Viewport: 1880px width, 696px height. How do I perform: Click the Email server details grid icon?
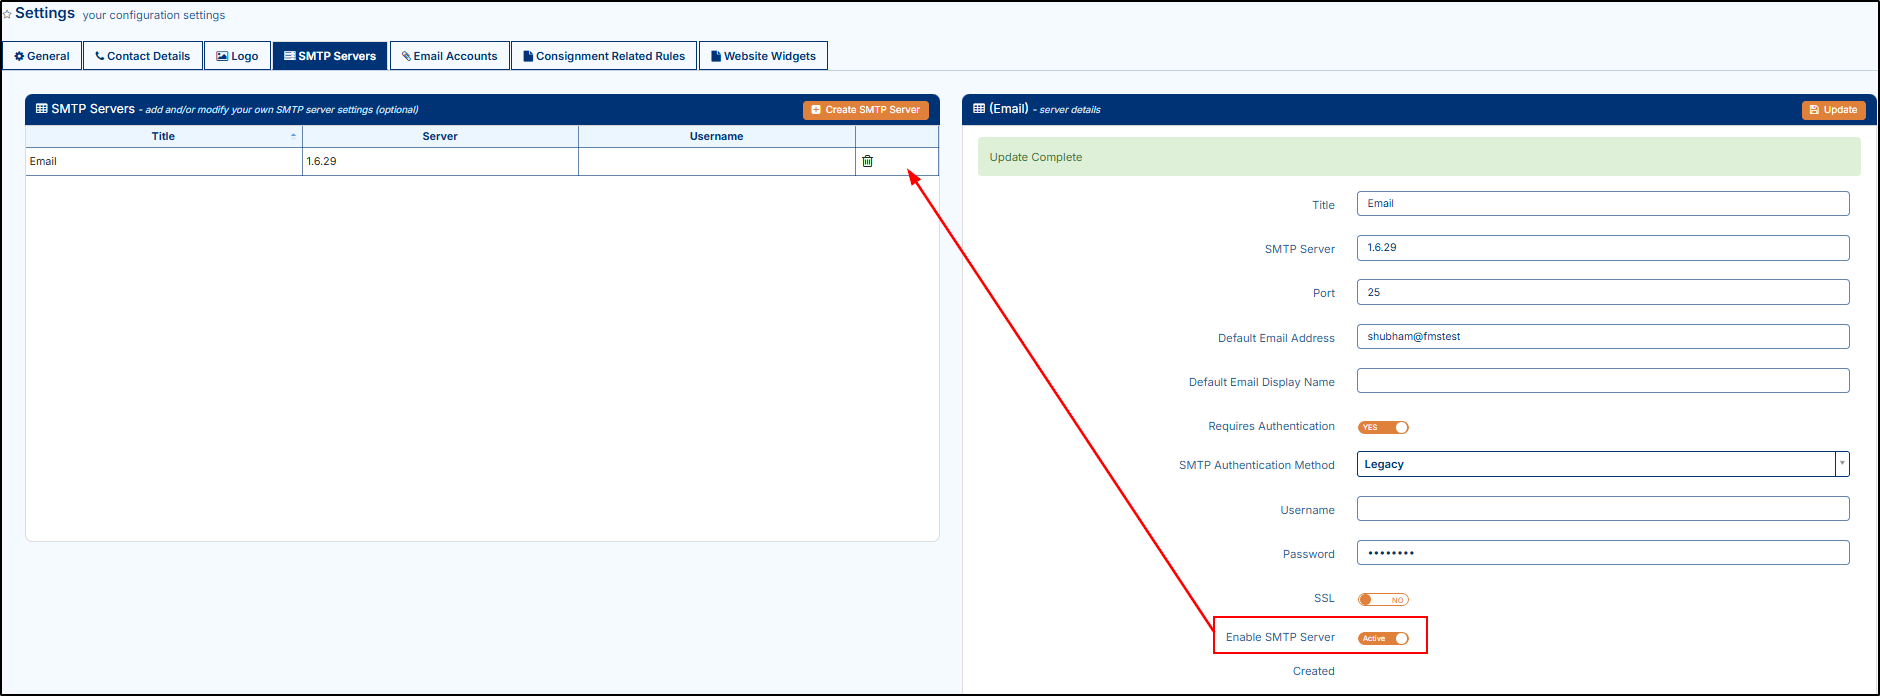(x=979, y=109)
